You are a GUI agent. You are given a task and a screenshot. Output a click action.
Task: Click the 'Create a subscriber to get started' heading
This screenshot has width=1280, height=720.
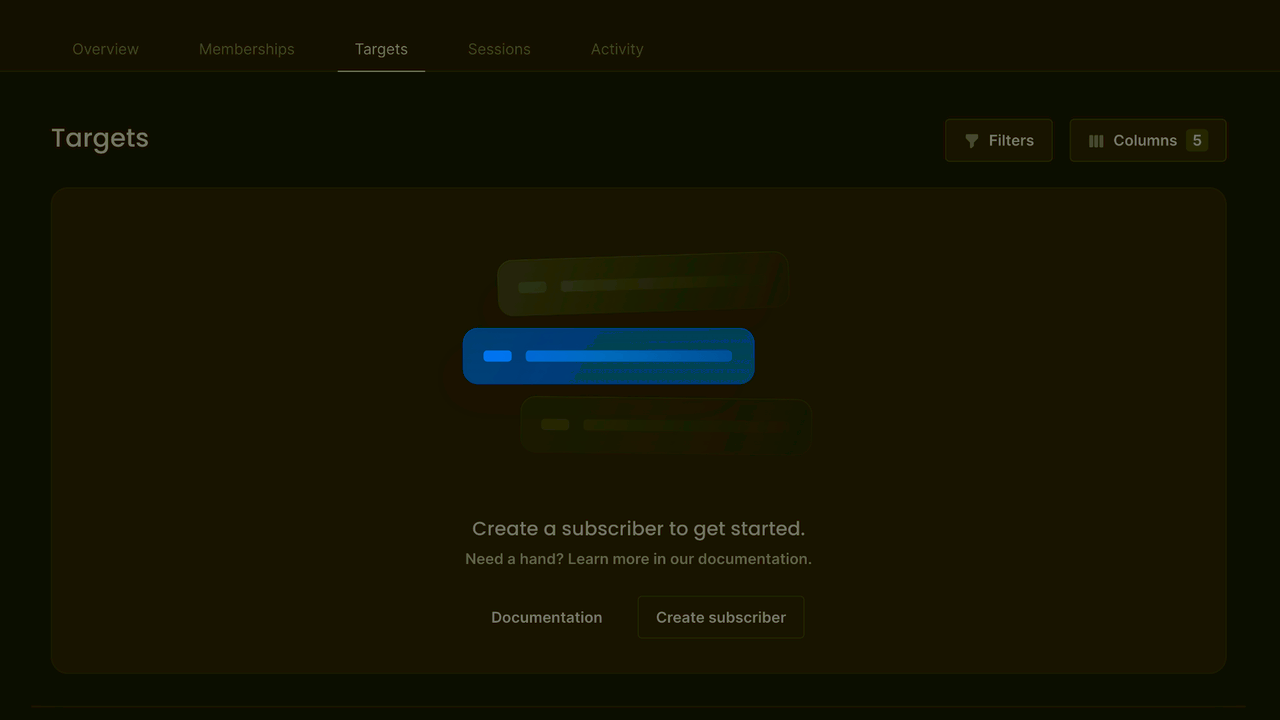638,528
